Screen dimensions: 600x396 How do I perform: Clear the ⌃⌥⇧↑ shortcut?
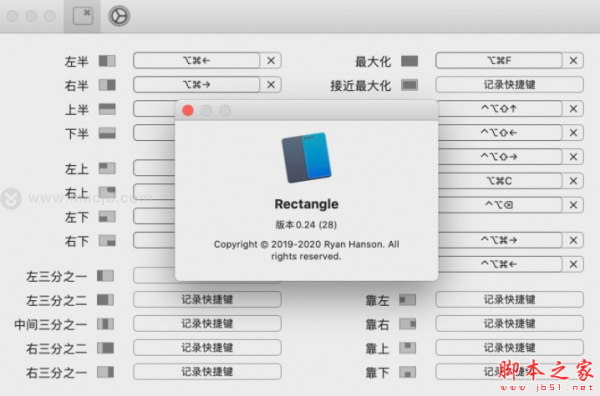[x=573, y=109]
